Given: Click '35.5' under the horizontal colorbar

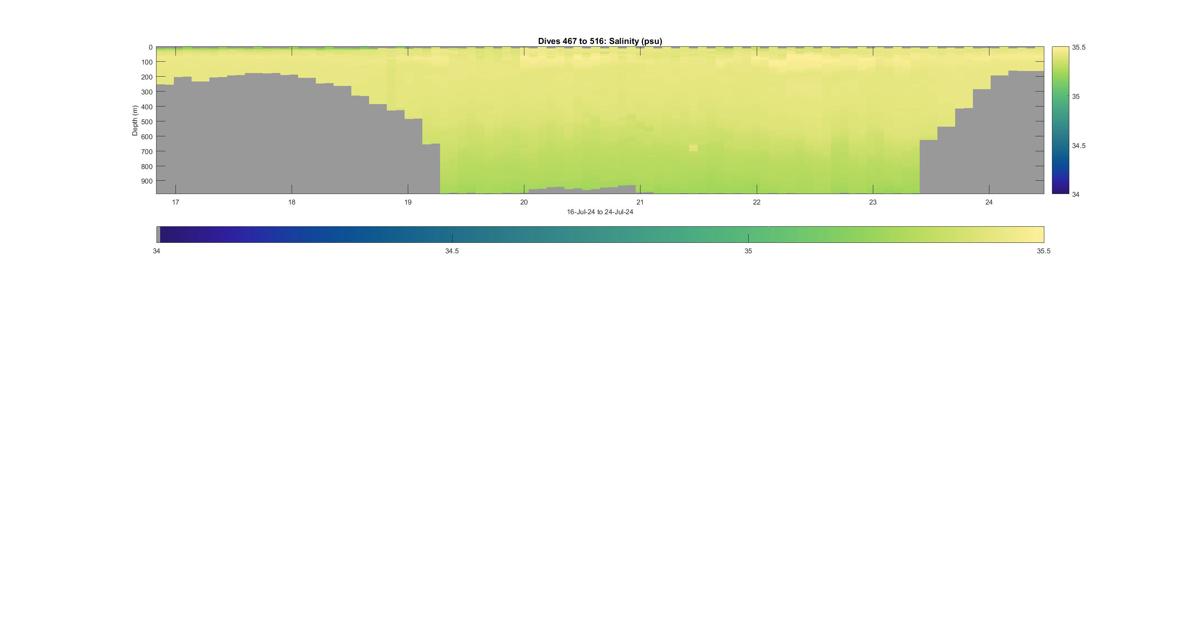Looking at the screenshot, I should pyautogui.click(x=1043, y=251).
